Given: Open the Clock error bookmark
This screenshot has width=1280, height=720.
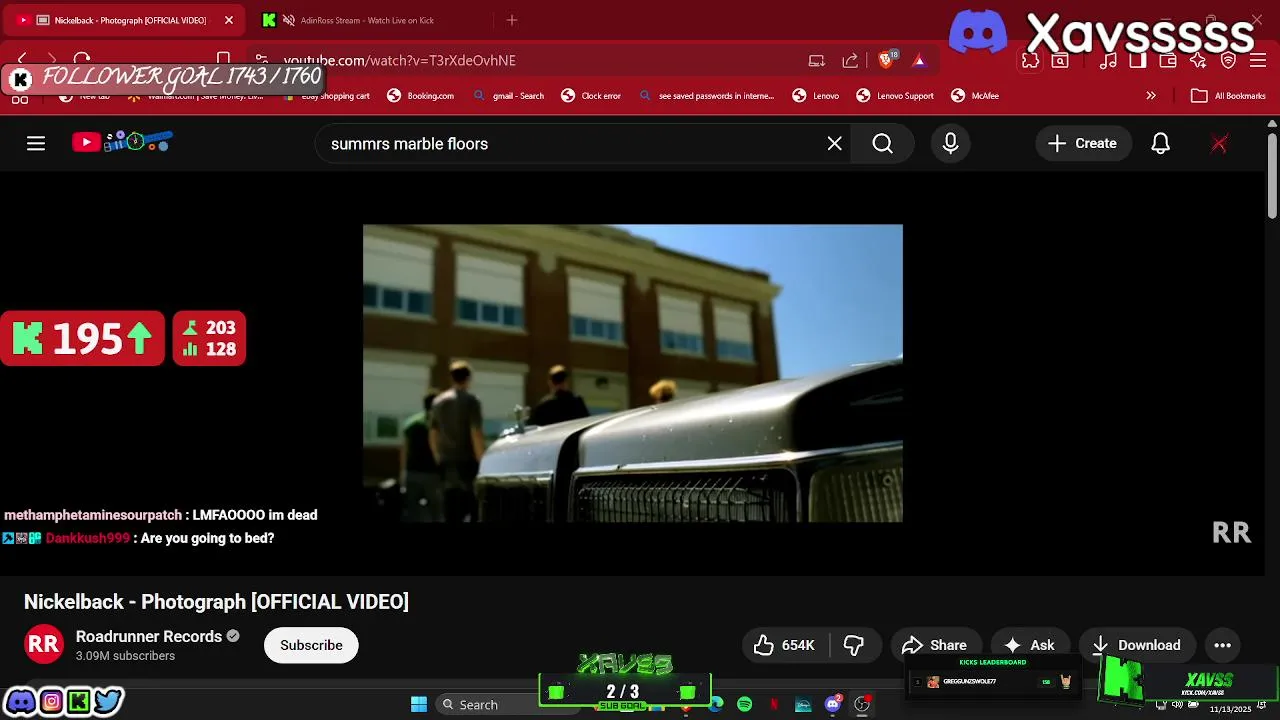Looking at the screenshot, I should (x=591, y=96).
